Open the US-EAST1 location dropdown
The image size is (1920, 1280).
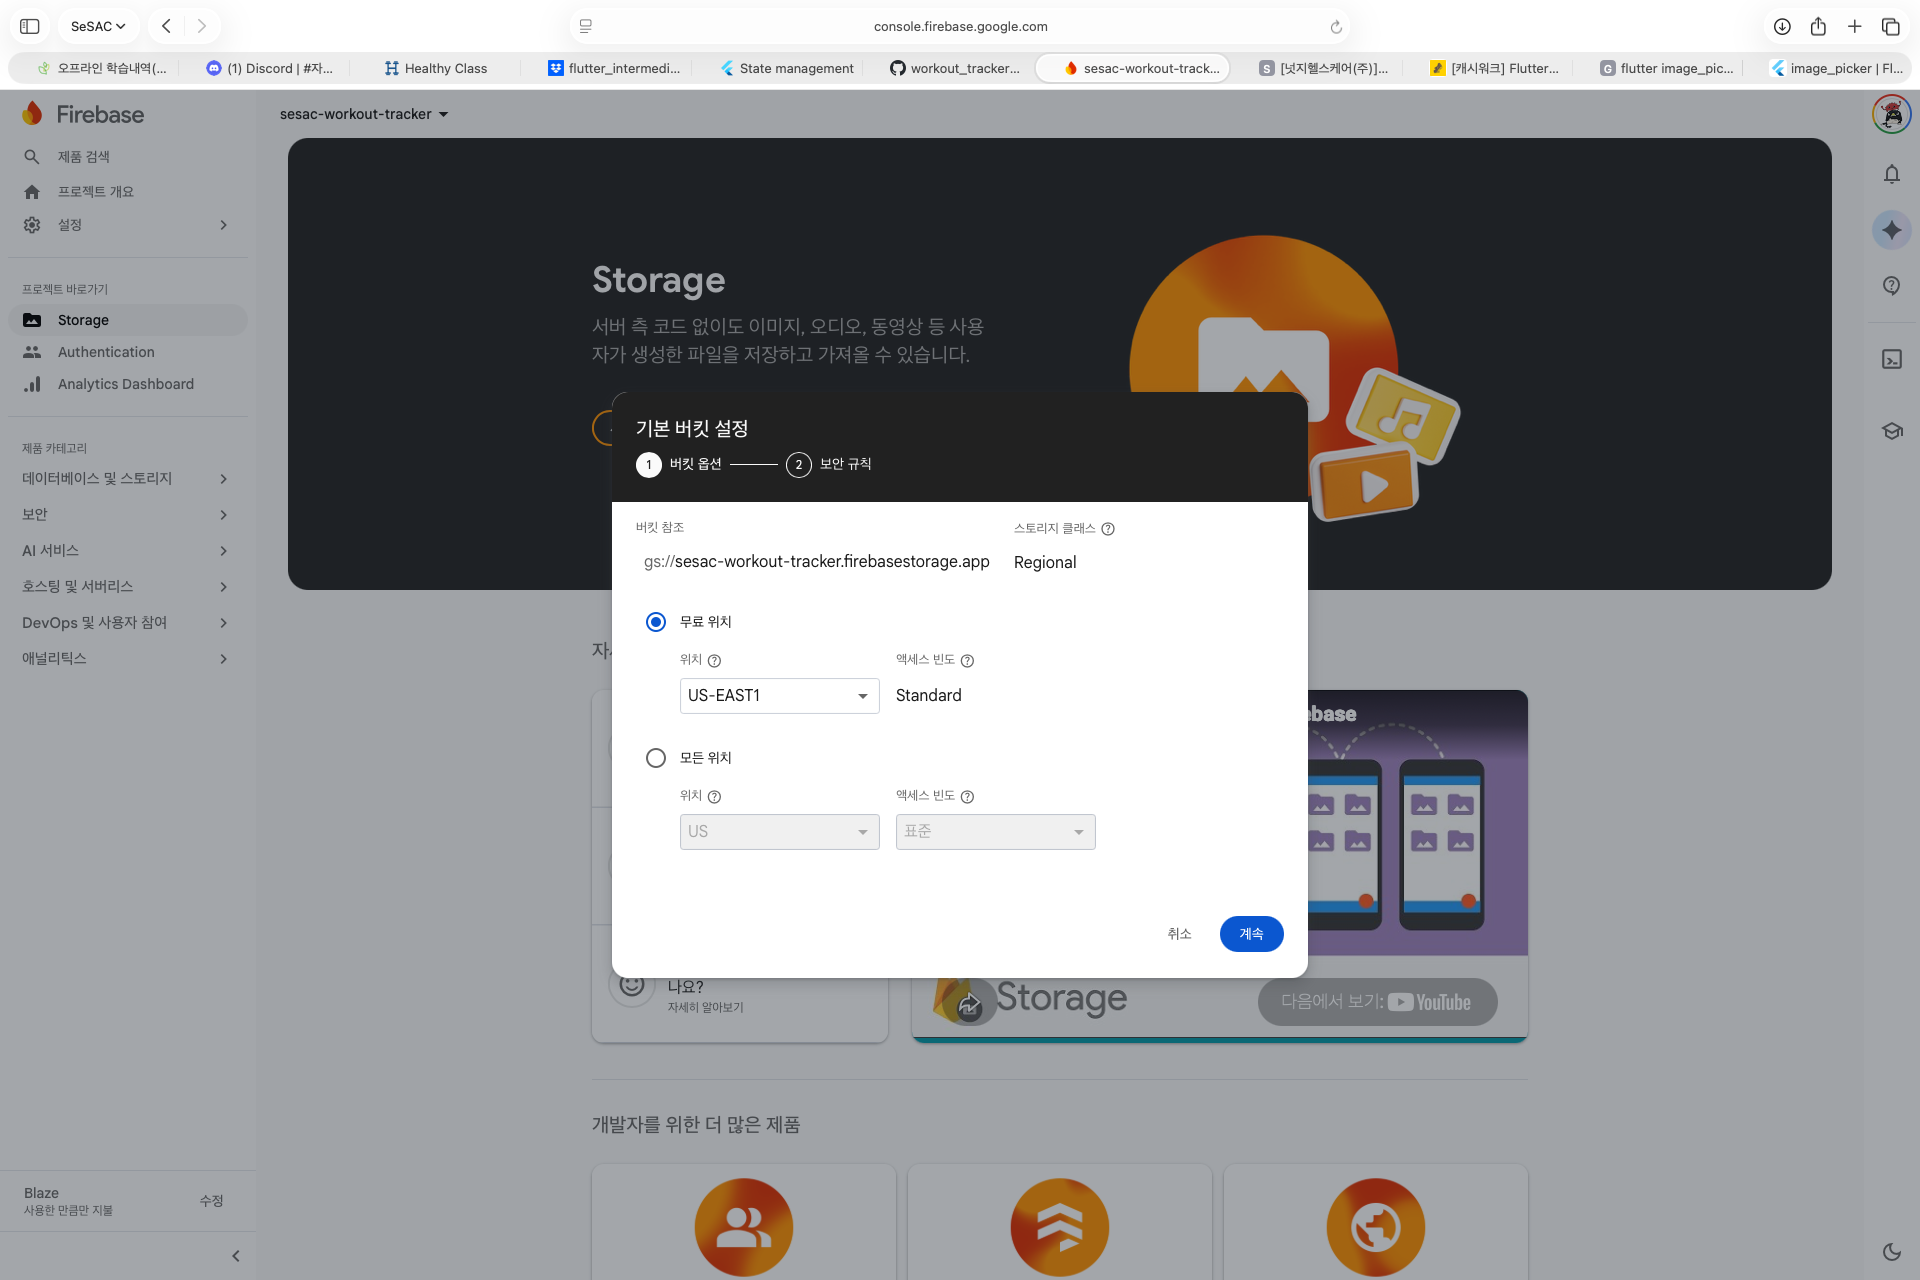780,696
